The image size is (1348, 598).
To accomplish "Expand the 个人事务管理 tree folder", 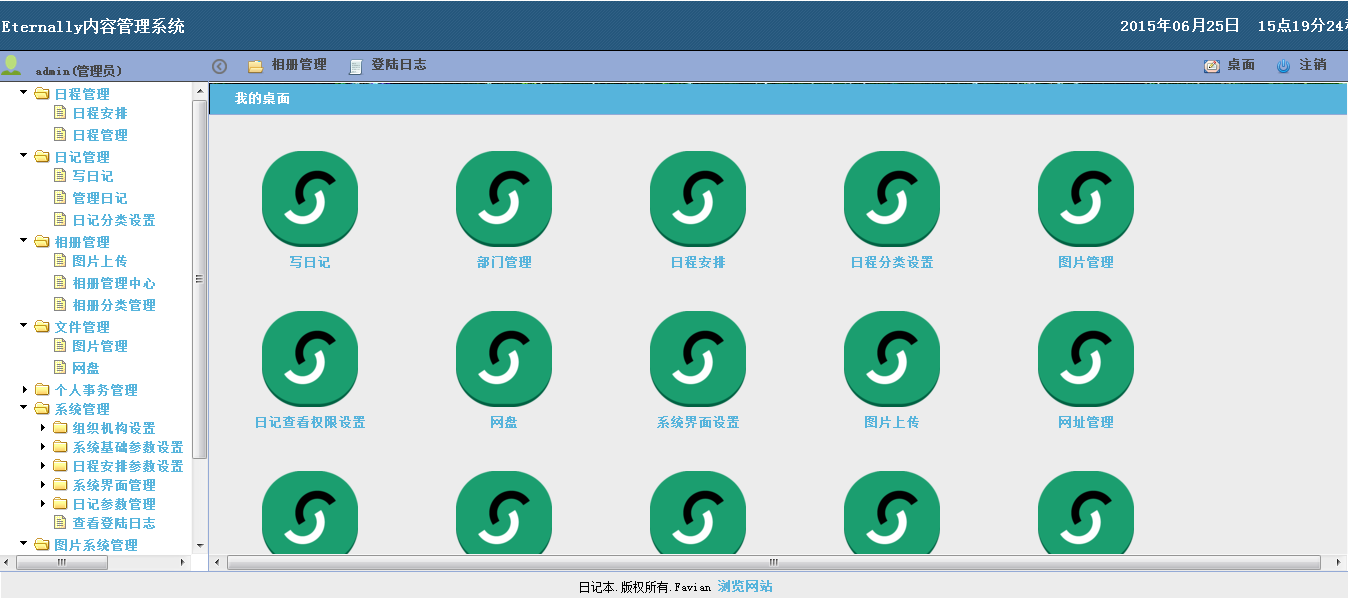I will point(25,390).
